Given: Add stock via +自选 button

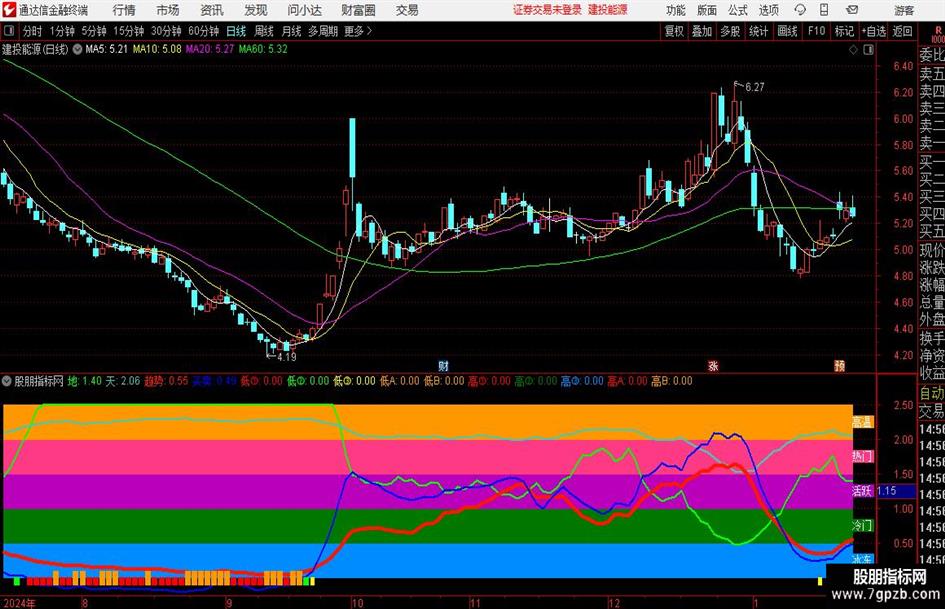Looking at the screenshot, I should click(x=874, y=31).
